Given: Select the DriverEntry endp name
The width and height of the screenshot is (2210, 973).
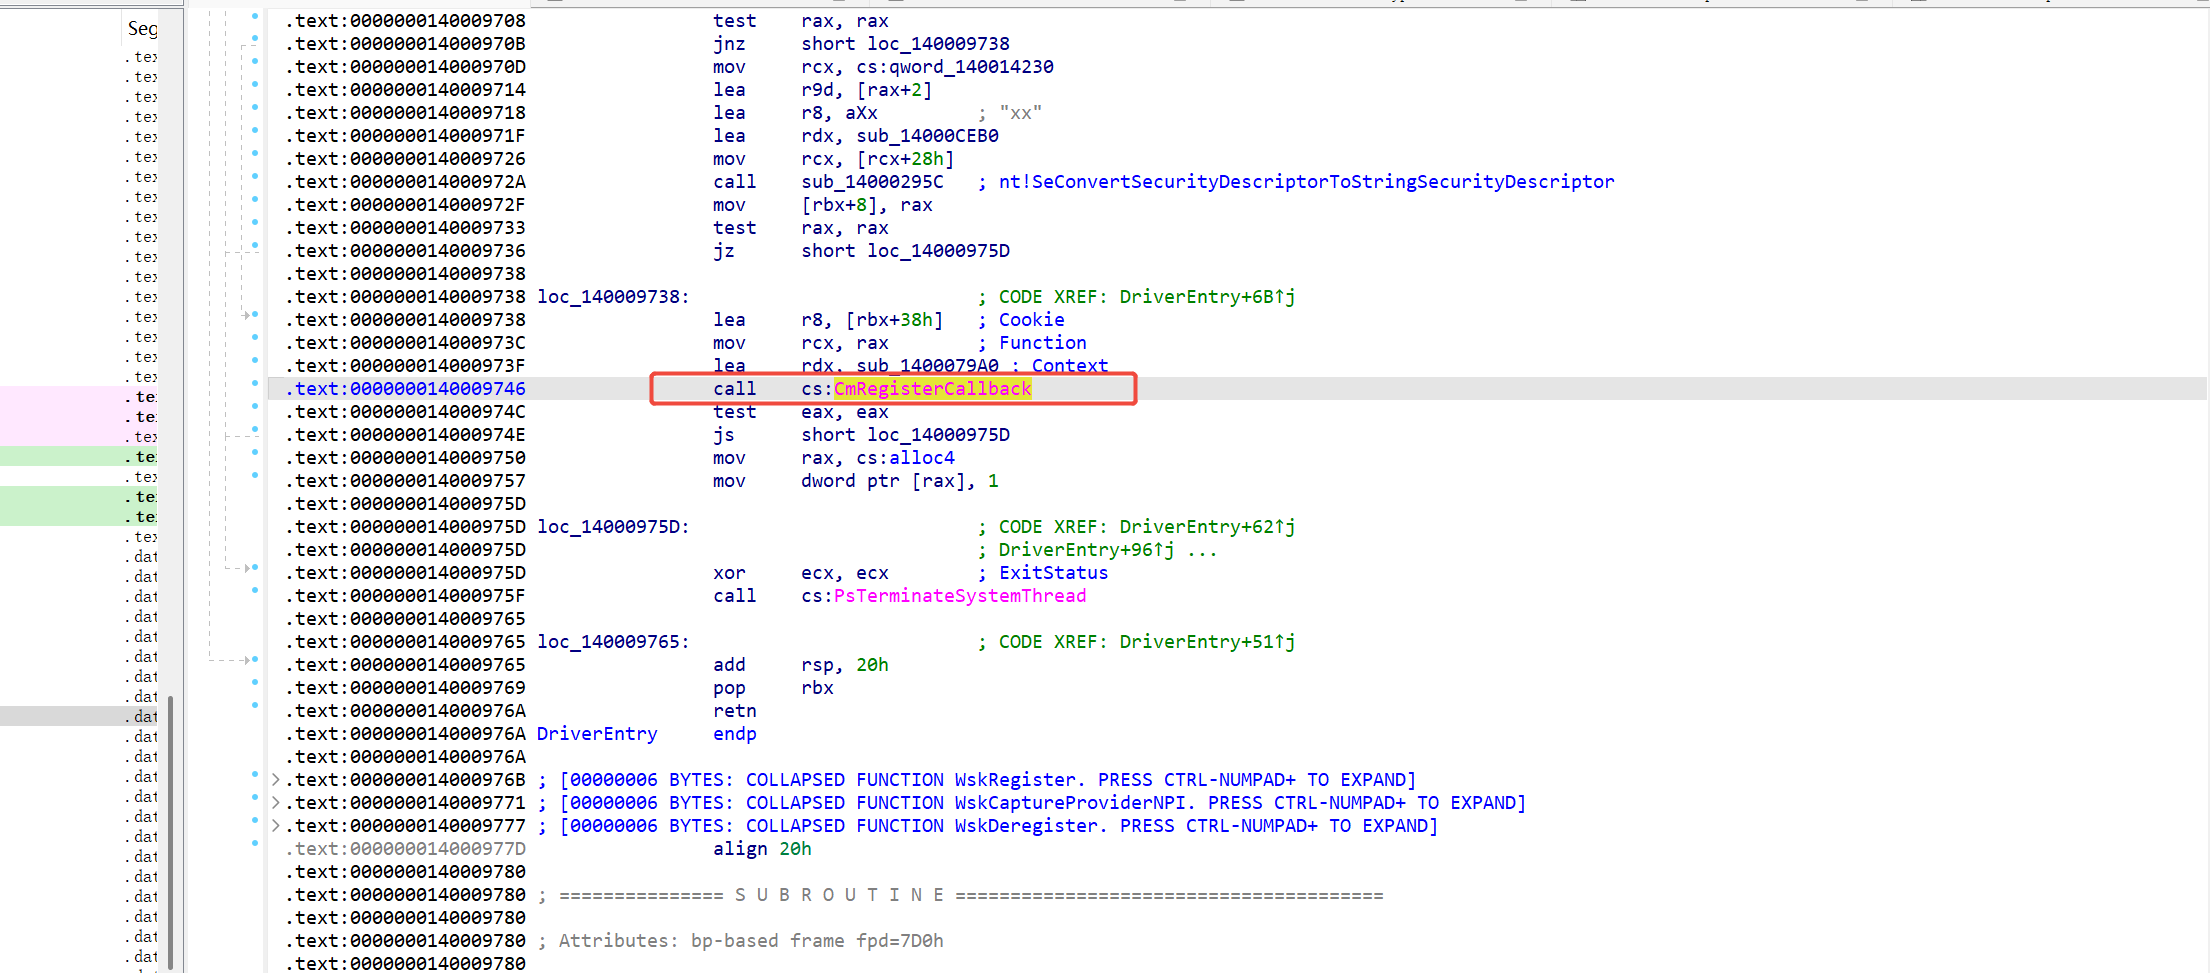Looking at the screenshot, I should coord(597,734).
